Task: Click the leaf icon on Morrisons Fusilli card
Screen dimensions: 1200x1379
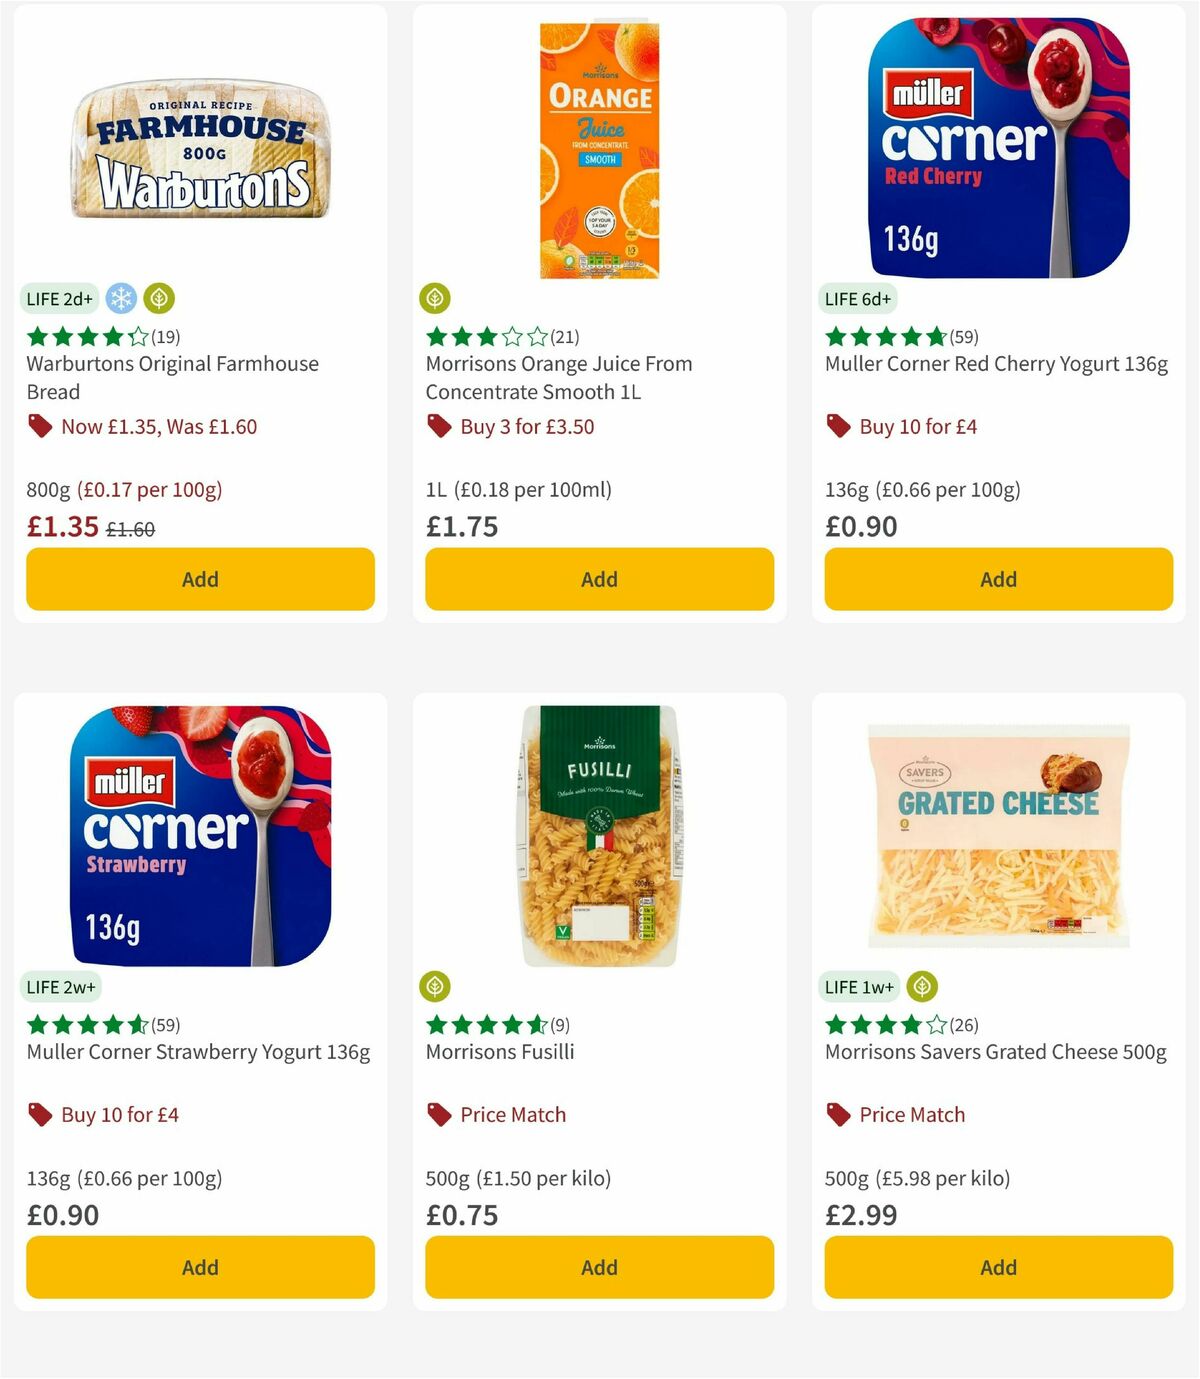Action: click(434, 986)
